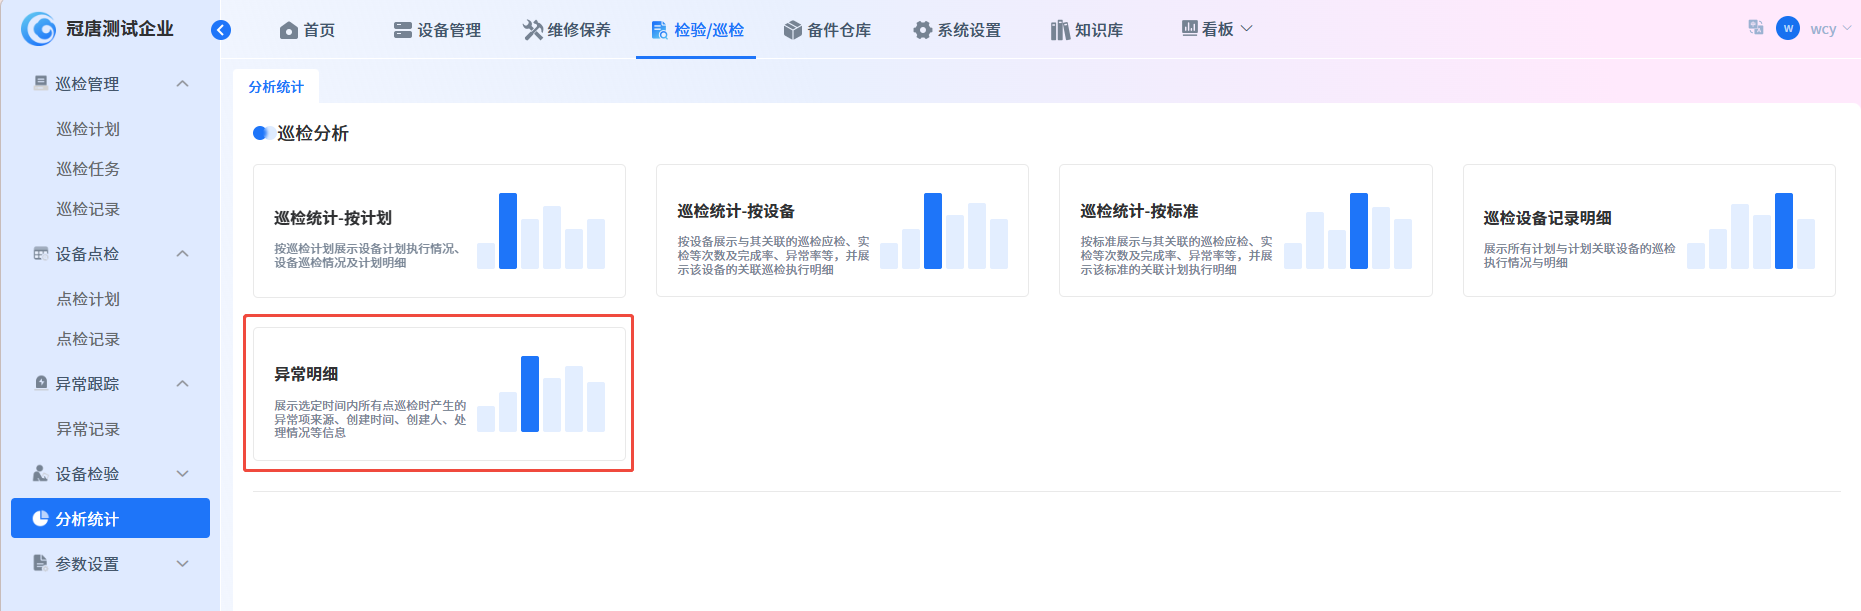Open 巡检记录 in the sidebar

pyautogui.click(x=88, y=209)
